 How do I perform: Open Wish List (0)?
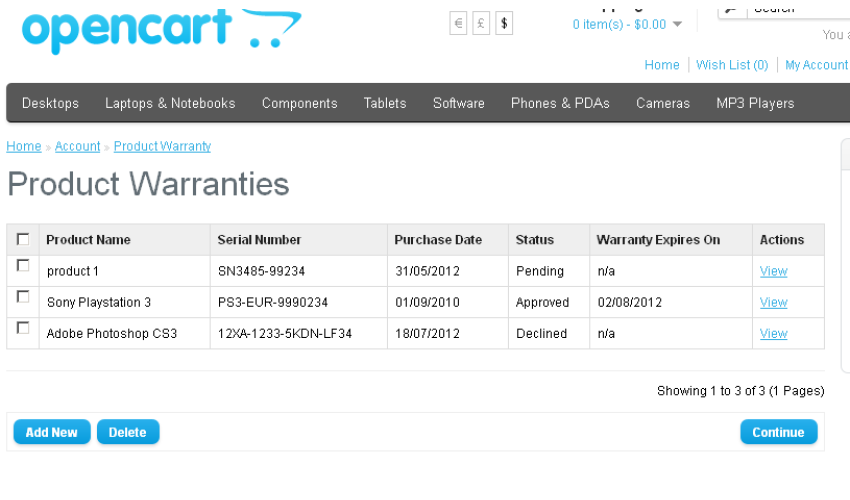732,65
